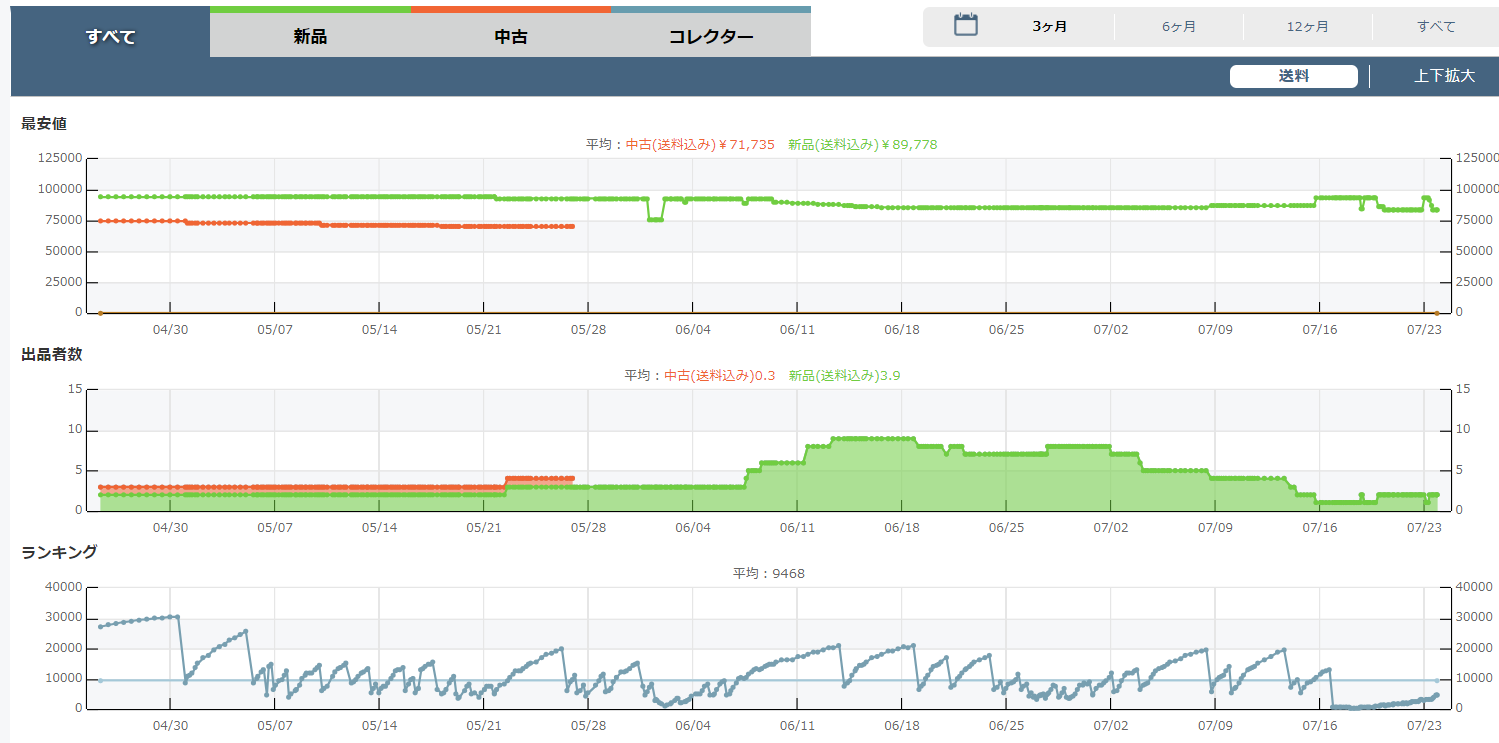Viewport: 1499px width, 743px height.
Task: Switch to the すべて tab
Action: click(x=110, y=37)
